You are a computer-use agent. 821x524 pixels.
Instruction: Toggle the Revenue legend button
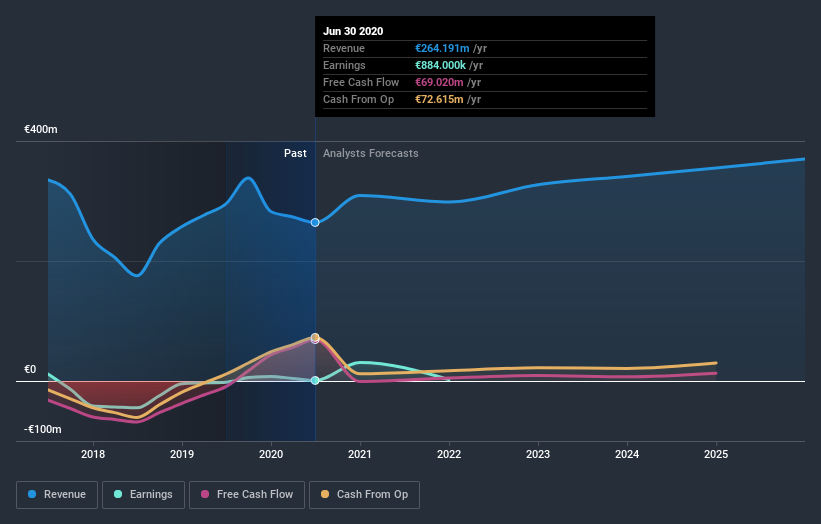[x=57, y=495]
